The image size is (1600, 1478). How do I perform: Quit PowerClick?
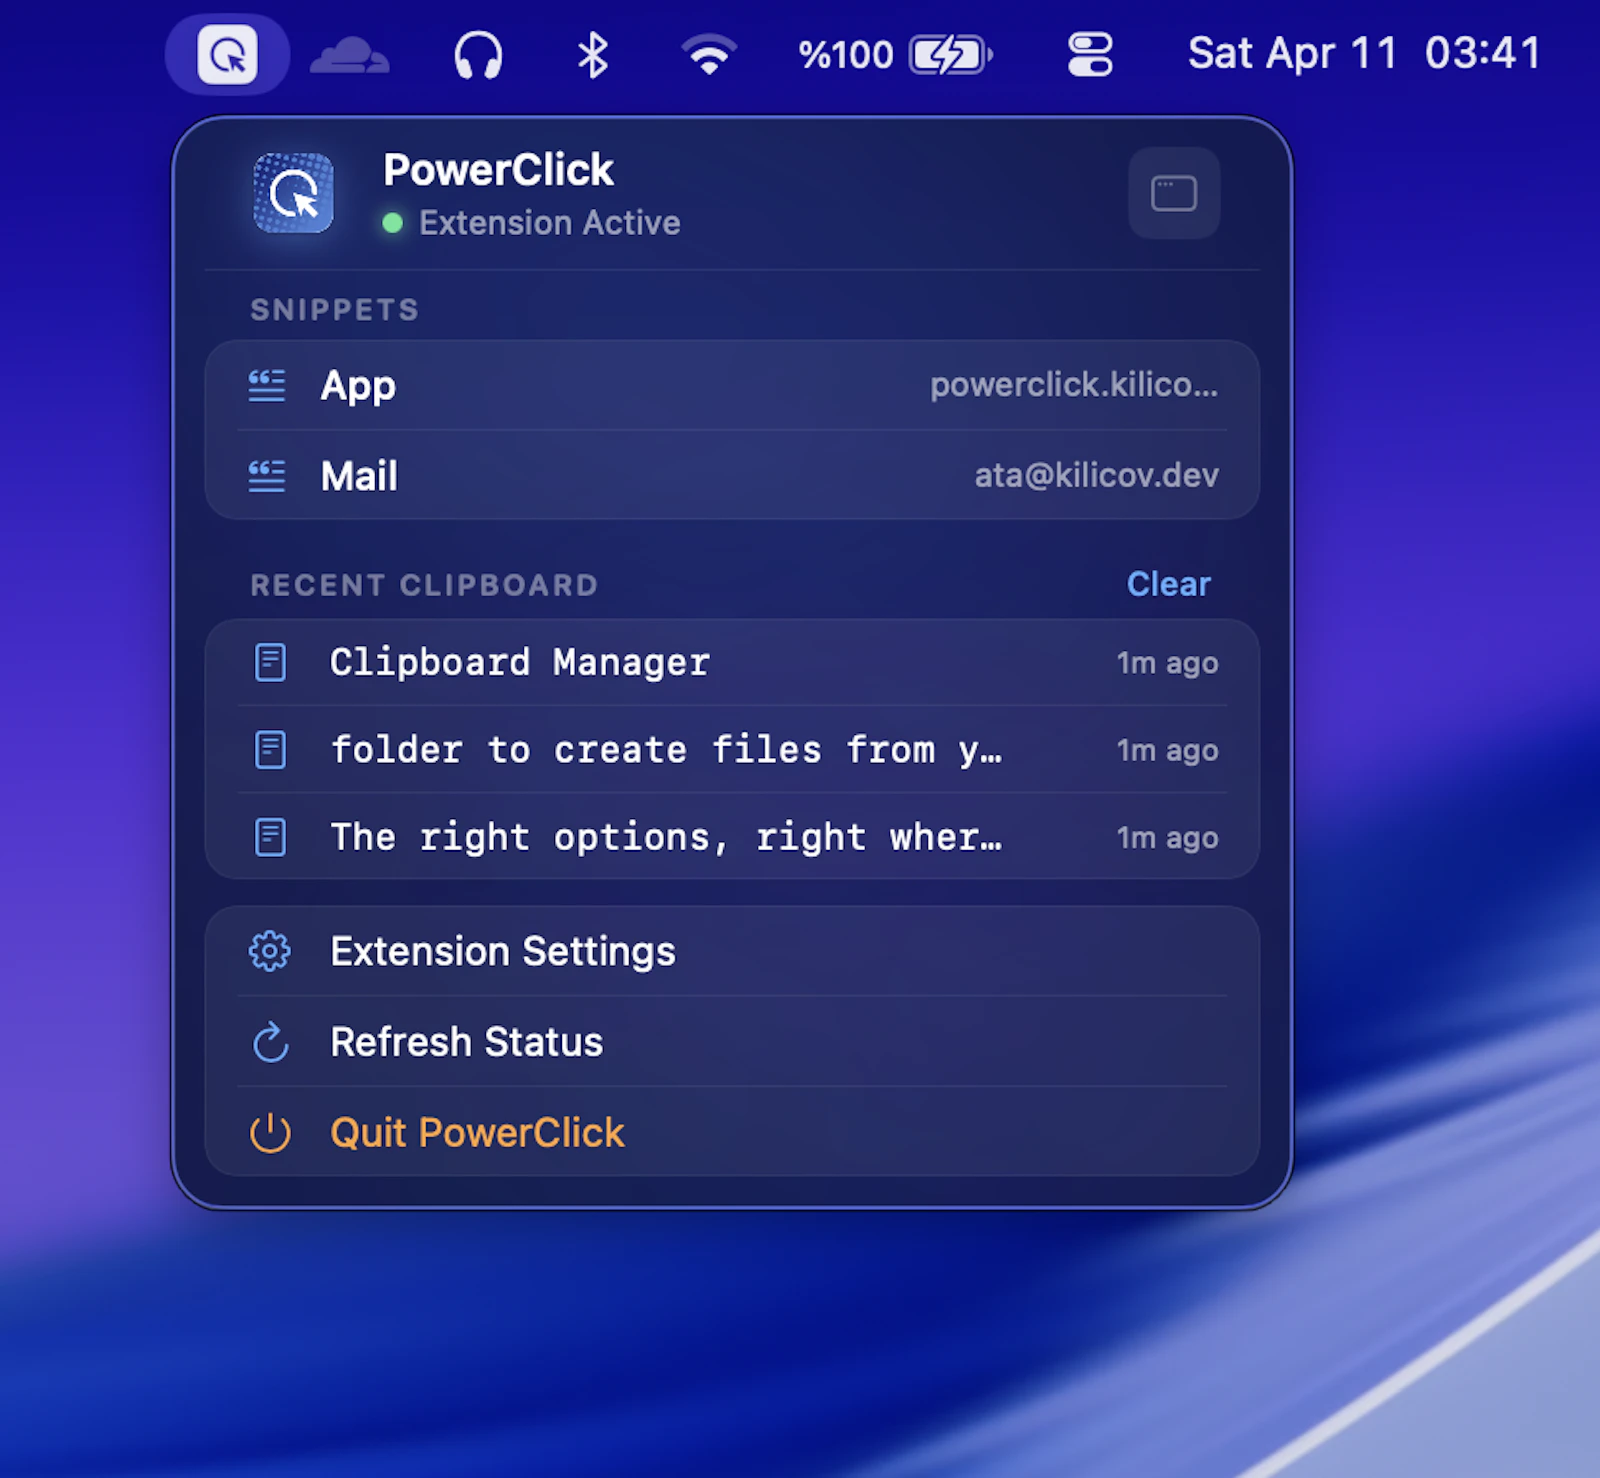pyautogui.click(x=732, y=1133)
